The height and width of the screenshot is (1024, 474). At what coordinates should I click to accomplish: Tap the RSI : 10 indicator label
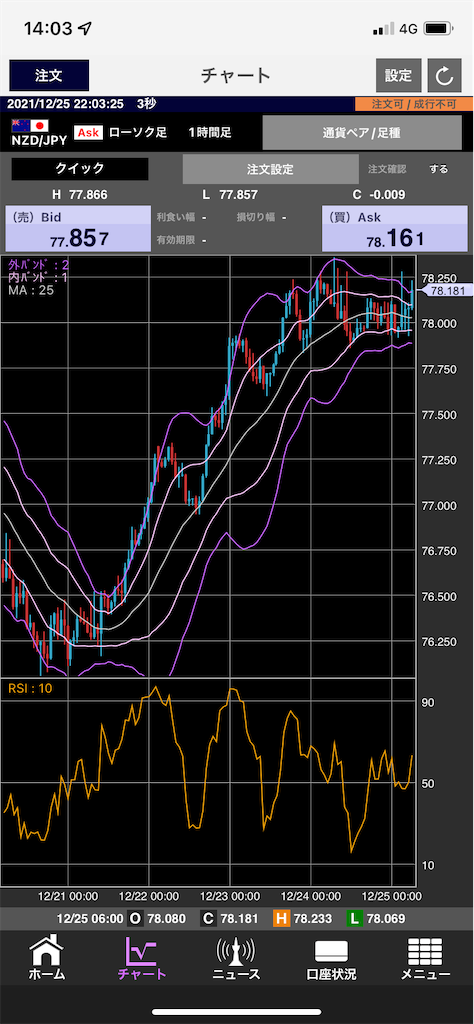click(x=29, y=686)
